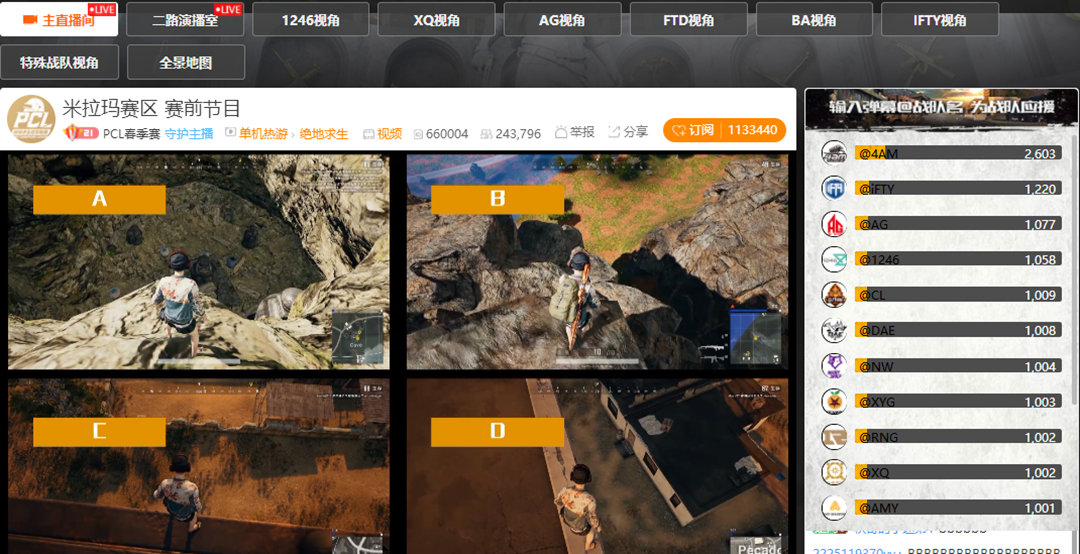Open the 守护主播 guardian link
The height and width of the screenshot is (554, 1080).
189,133
